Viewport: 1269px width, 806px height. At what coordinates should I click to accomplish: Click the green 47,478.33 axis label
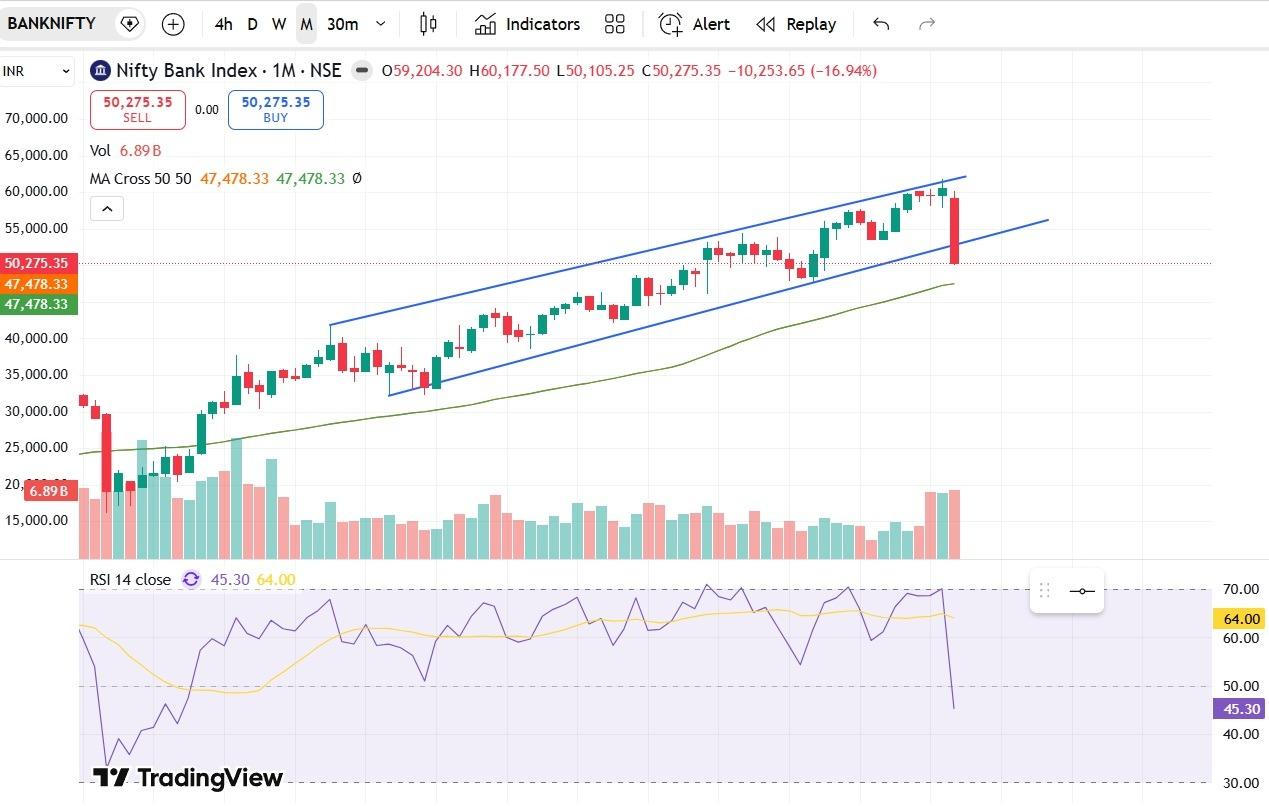point(38,304)
